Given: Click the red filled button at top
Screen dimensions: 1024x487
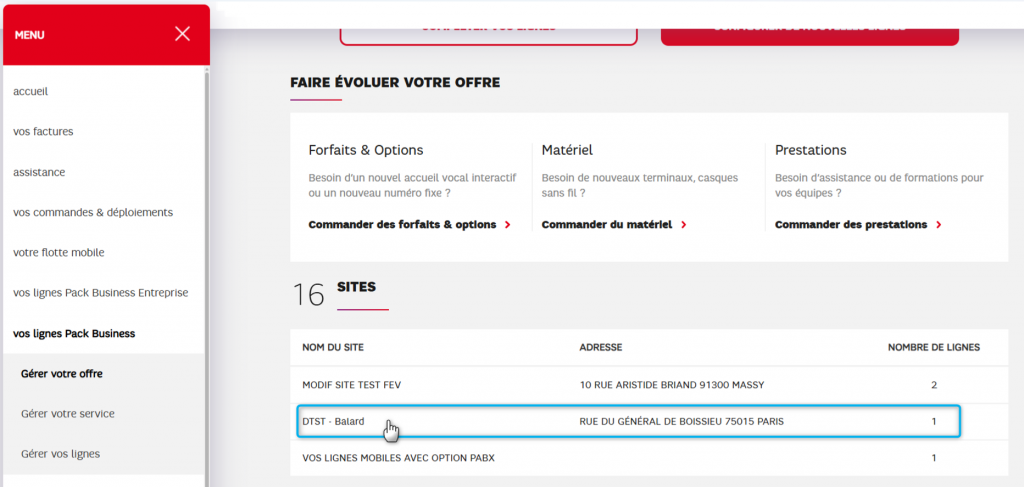Looking at the screenshot, I should [x=809, y=30].
